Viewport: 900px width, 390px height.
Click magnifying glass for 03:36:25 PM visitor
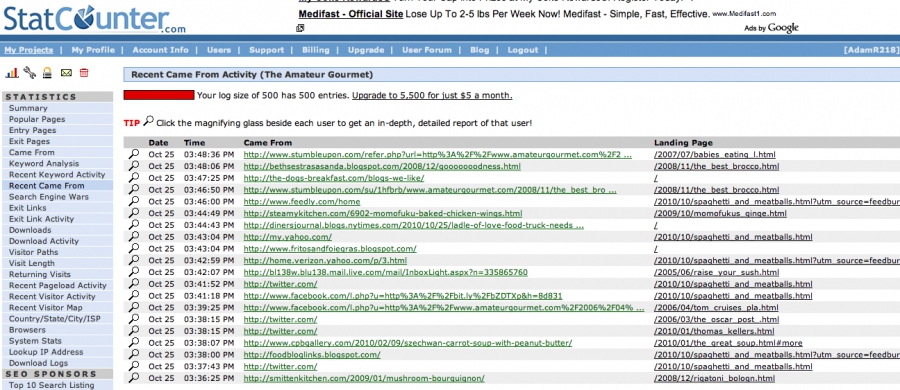click(134, 378)
